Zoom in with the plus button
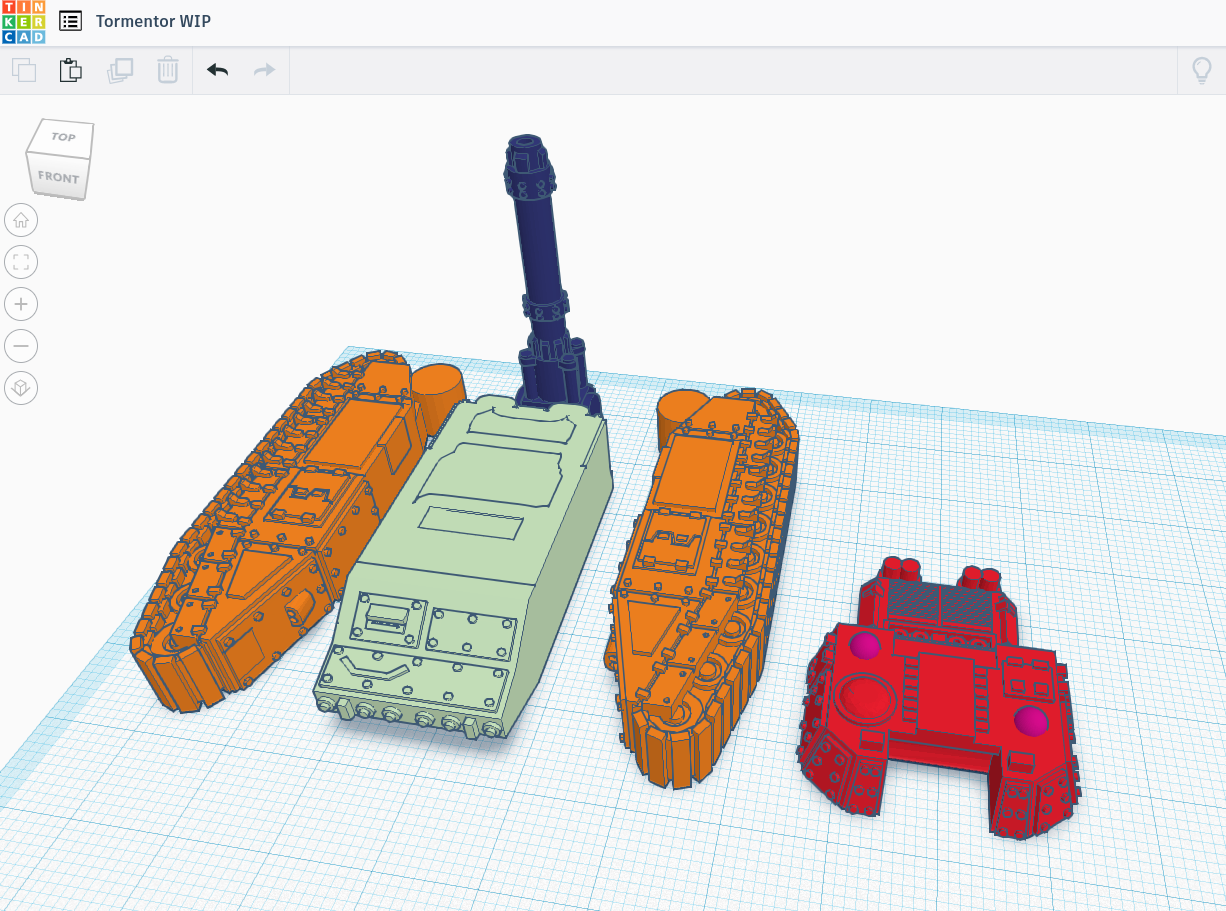Viewport: 1226px width, 911px height. [x=21, y=304]
